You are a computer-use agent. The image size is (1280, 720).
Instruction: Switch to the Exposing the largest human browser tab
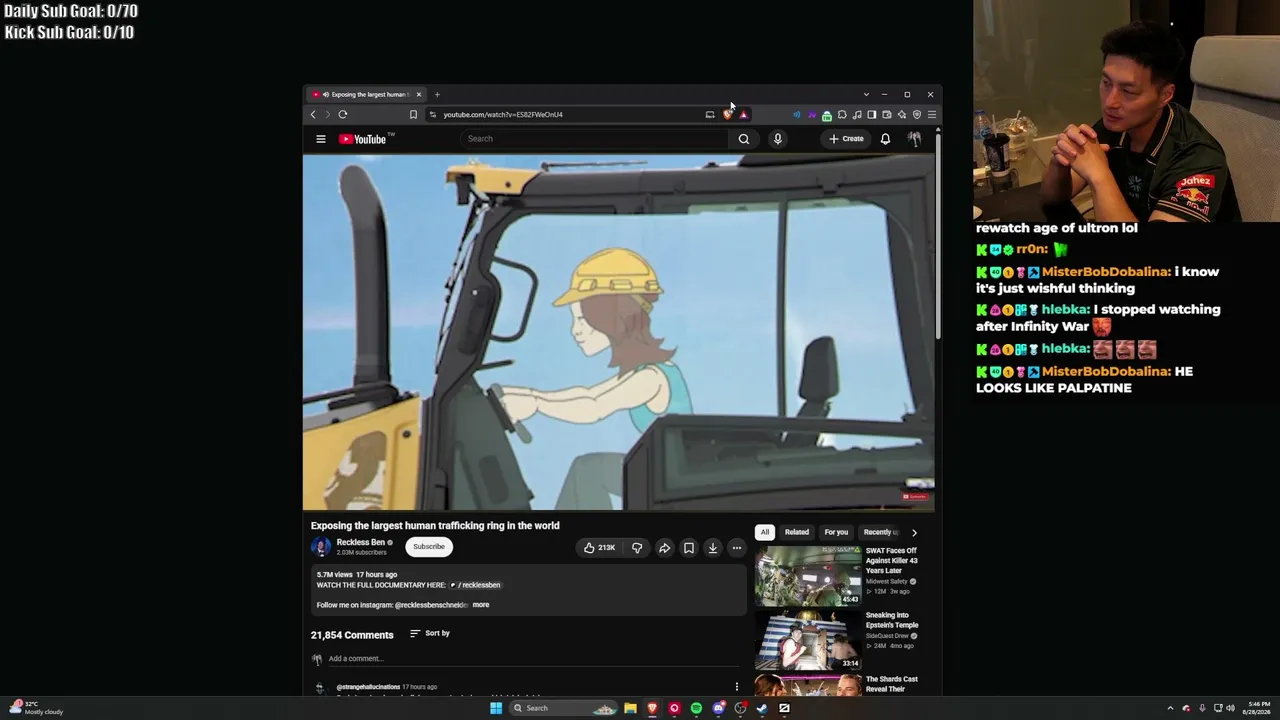(366, 94)
